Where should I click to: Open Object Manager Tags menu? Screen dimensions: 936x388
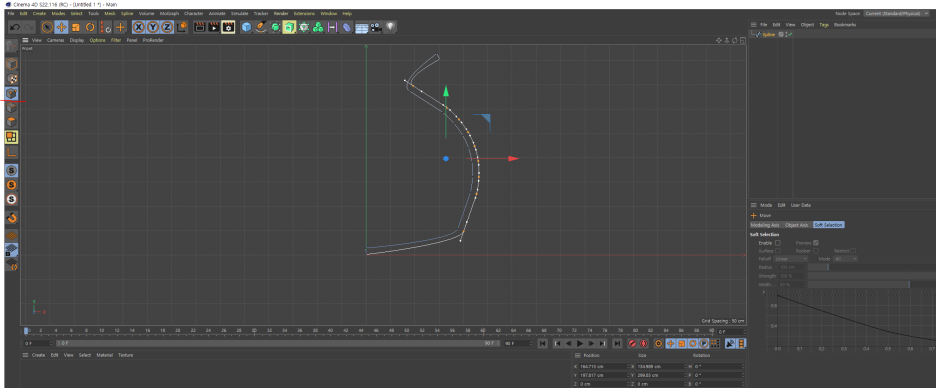824,24
